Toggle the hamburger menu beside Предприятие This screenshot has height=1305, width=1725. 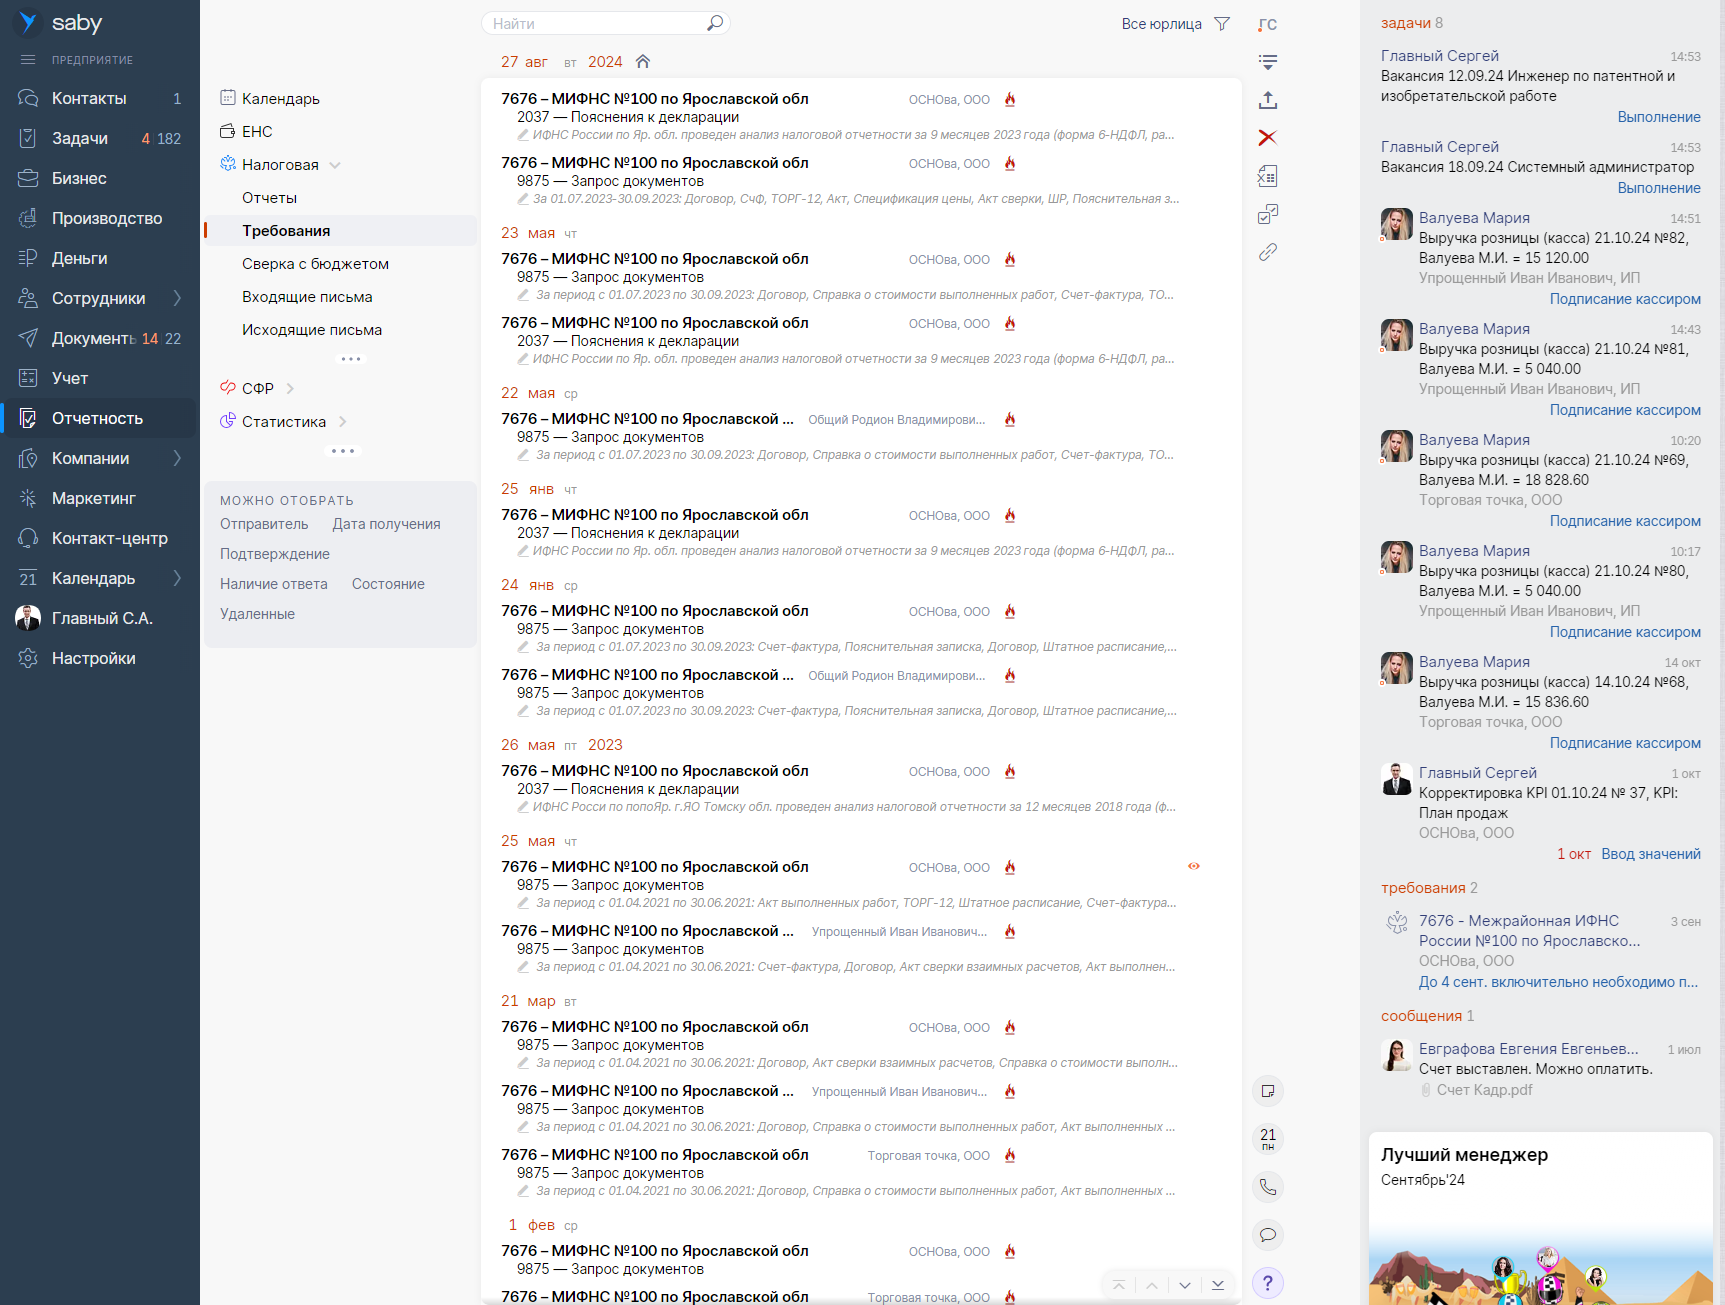pyautogui.click(x=28, y=60)
